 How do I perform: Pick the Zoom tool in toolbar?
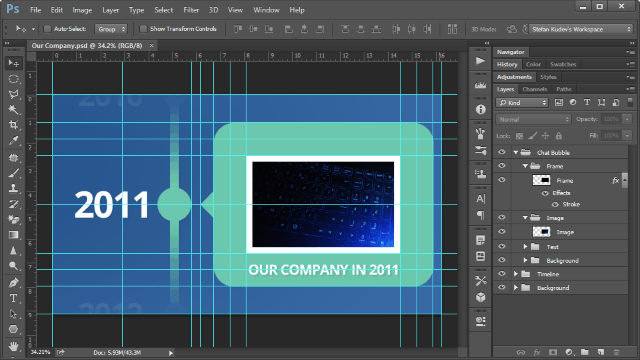pos(13,266)
